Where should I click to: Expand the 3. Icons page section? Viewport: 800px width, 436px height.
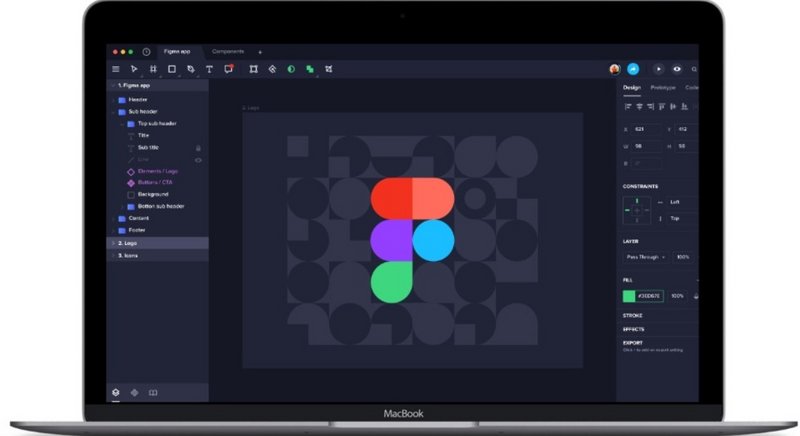pyautogui.click(x=113, y=255)
